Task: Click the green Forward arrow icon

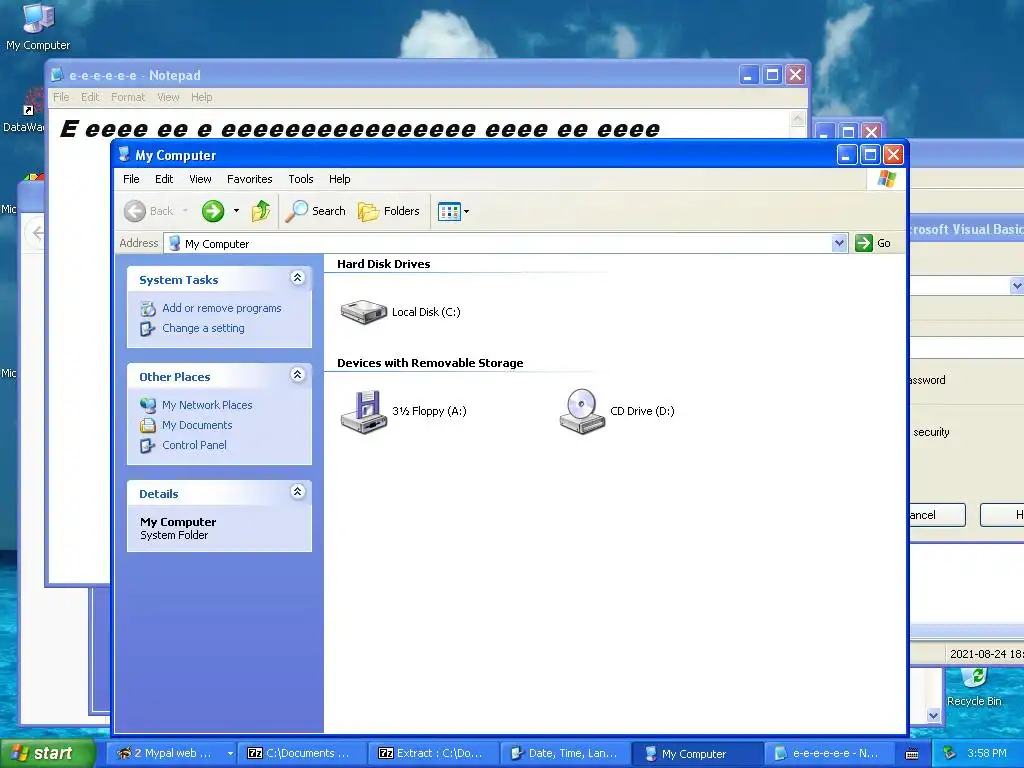Action: (212, 211)
